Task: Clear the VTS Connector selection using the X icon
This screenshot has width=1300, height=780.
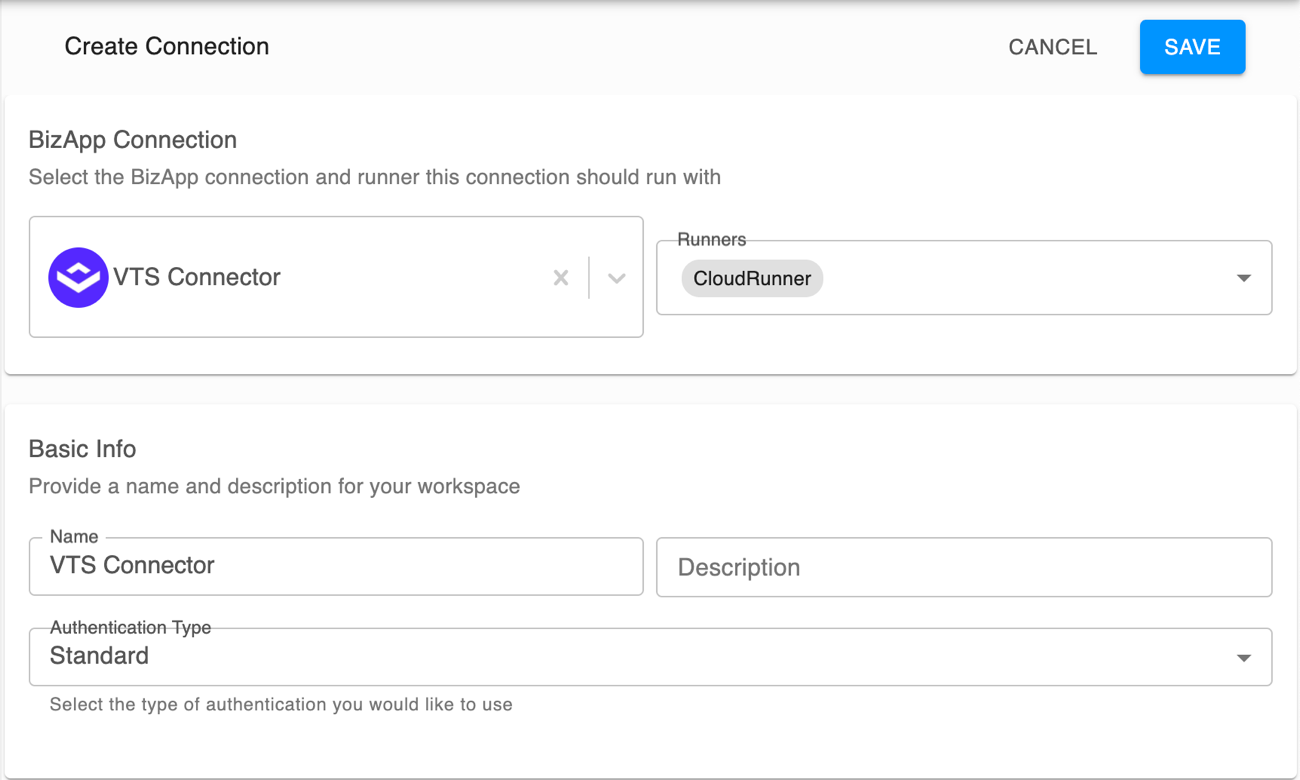Action: (x=560, y=277)
